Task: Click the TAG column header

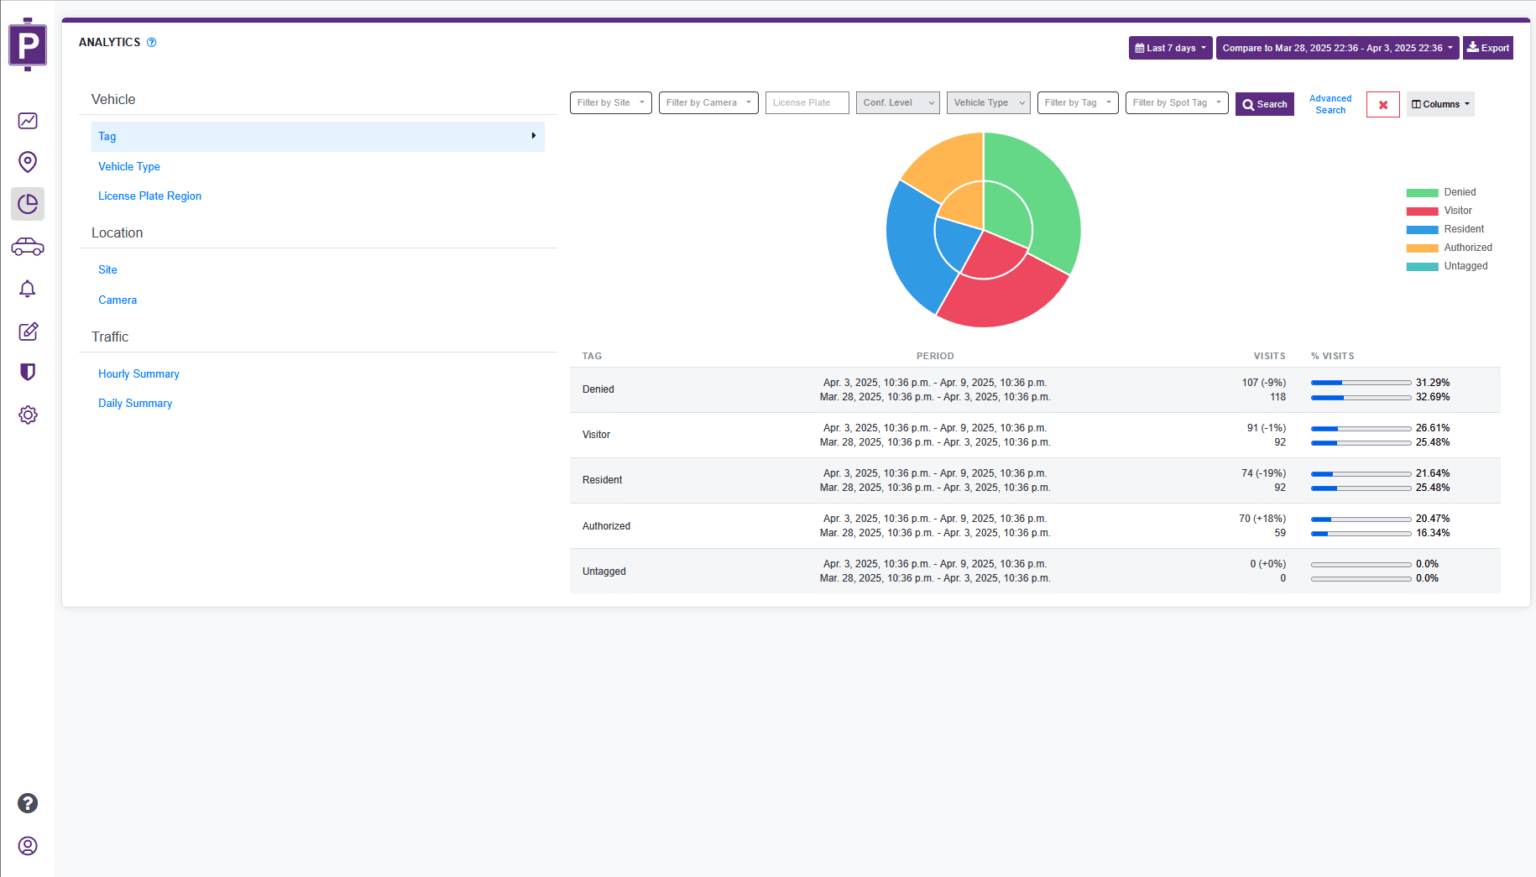Action: [x=592, y=356]
